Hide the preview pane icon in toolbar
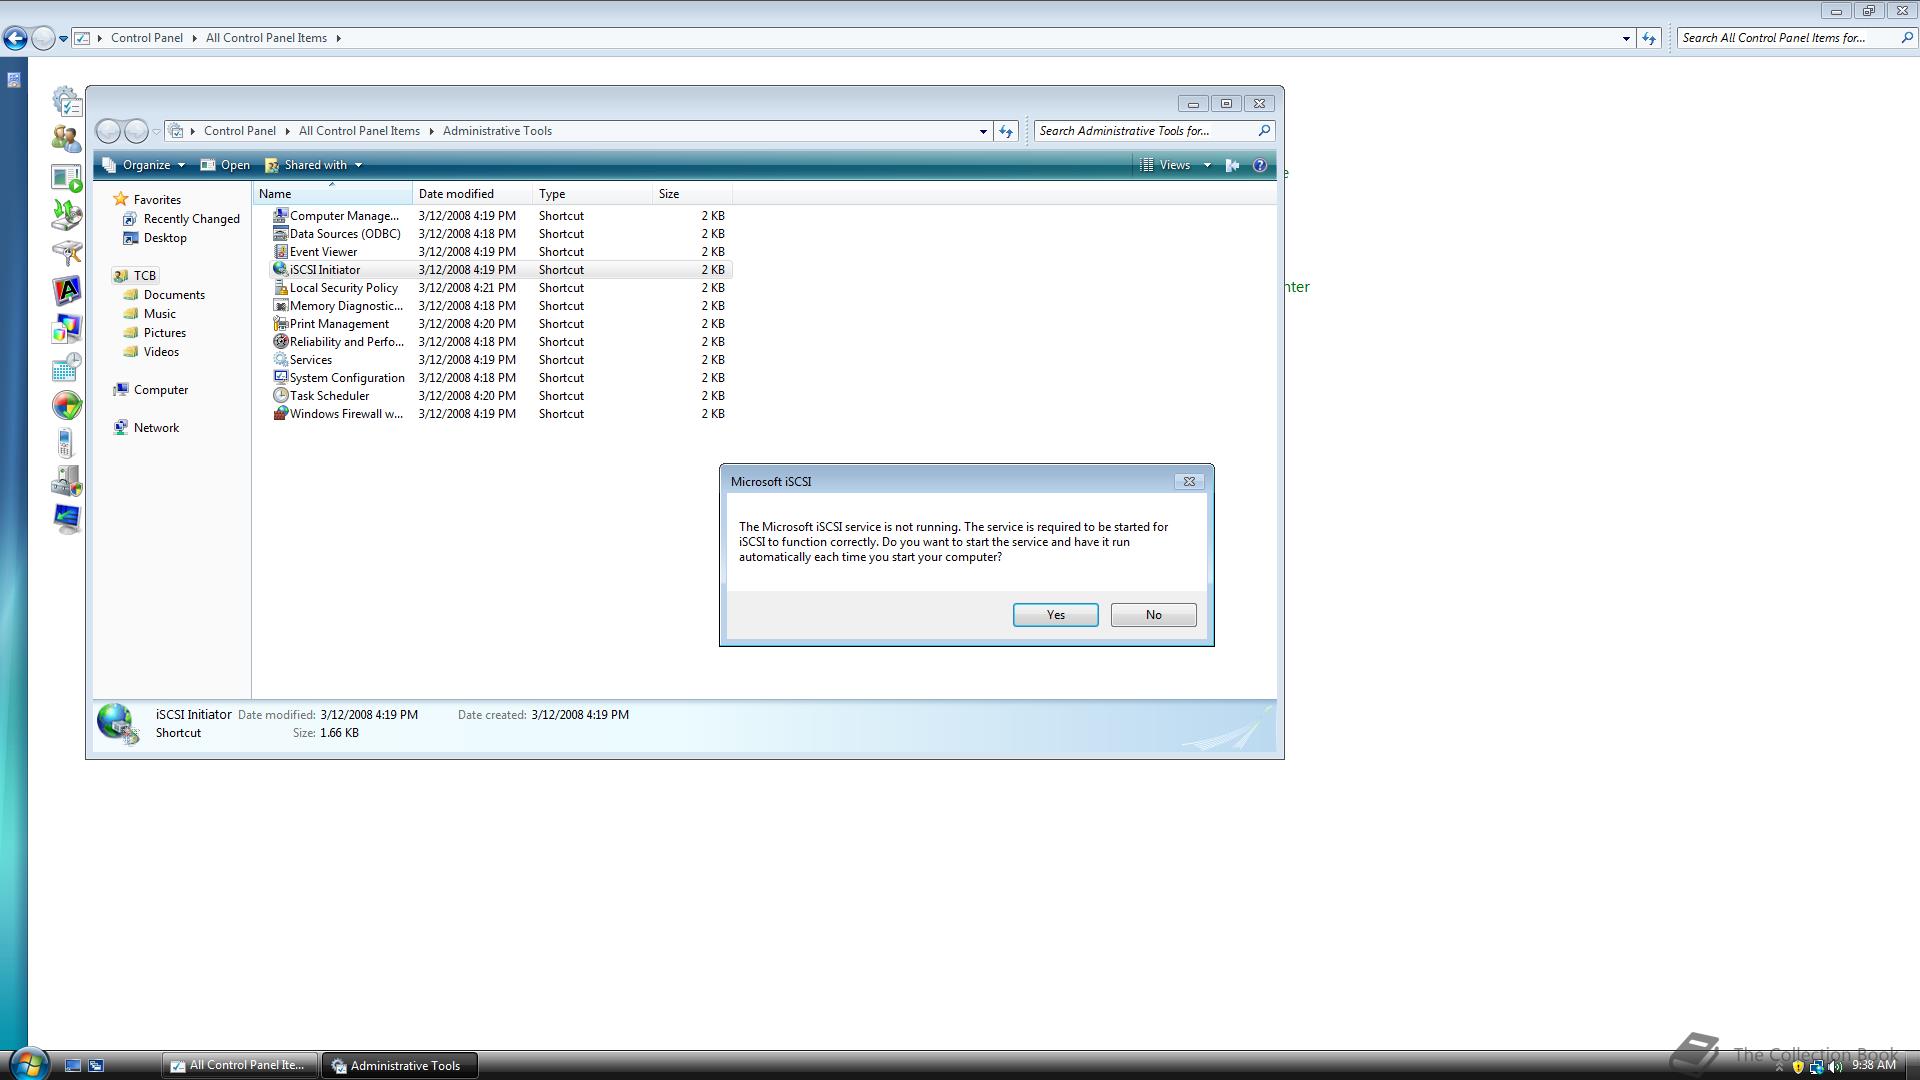 point(1232,165)
